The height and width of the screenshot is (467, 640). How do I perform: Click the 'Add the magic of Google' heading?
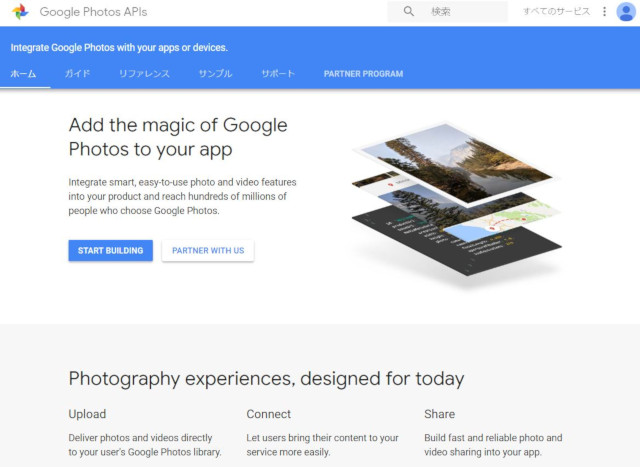click(178, 137)
